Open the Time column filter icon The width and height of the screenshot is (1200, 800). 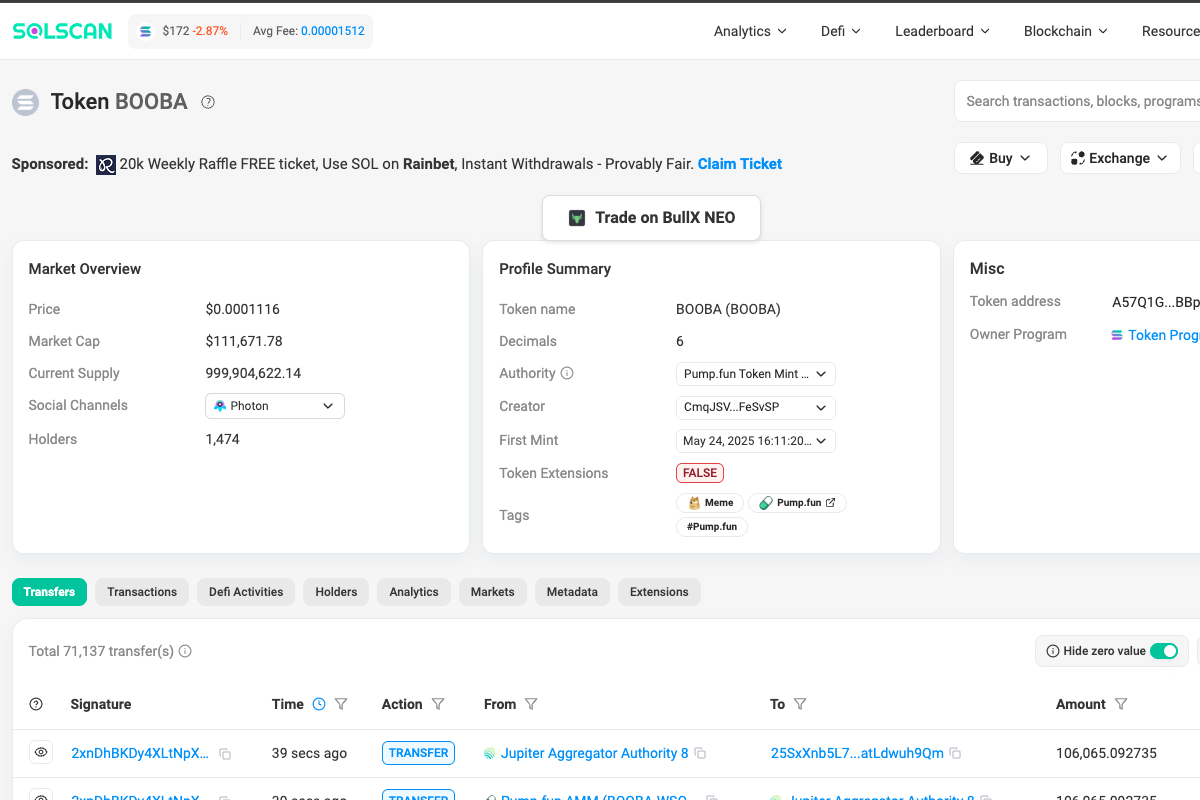click(x=341, y=704)
